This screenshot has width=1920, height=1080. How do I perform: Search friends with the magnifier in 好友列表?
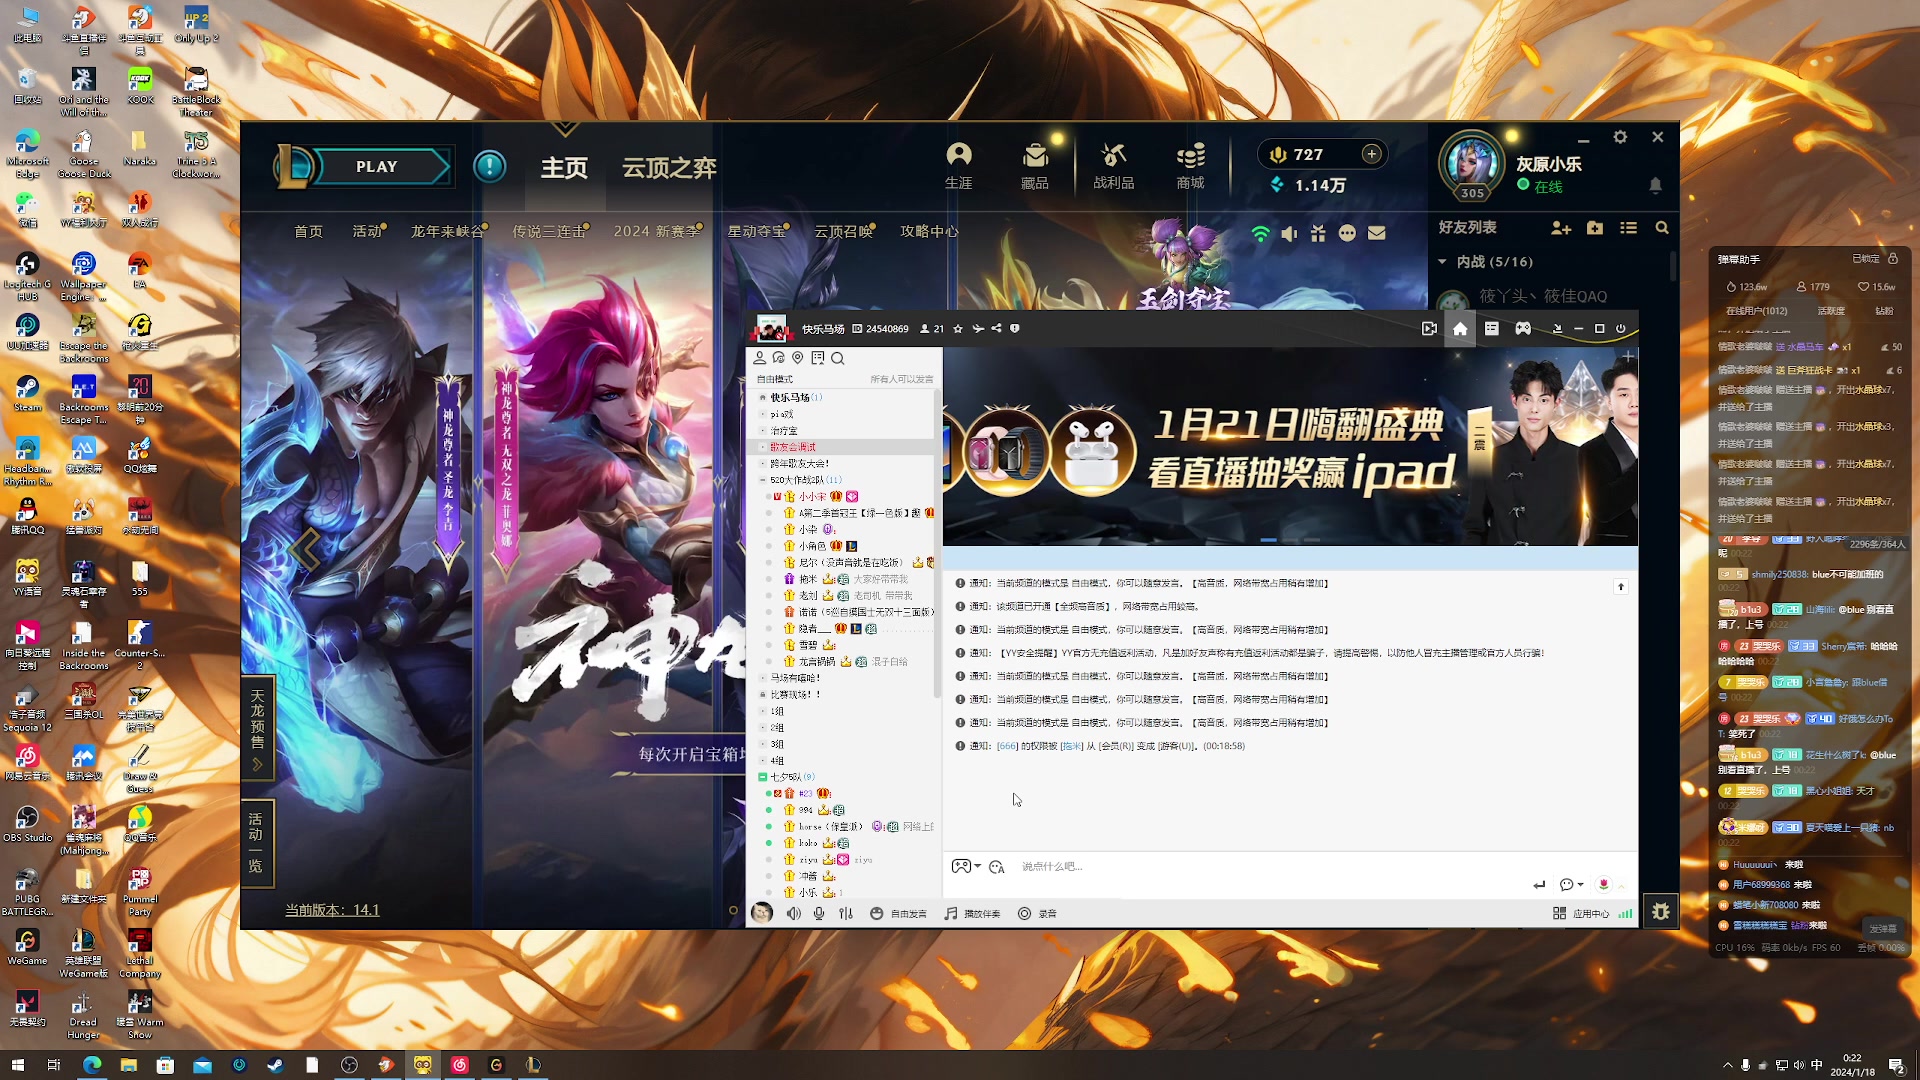click(x=1662, y=229)
